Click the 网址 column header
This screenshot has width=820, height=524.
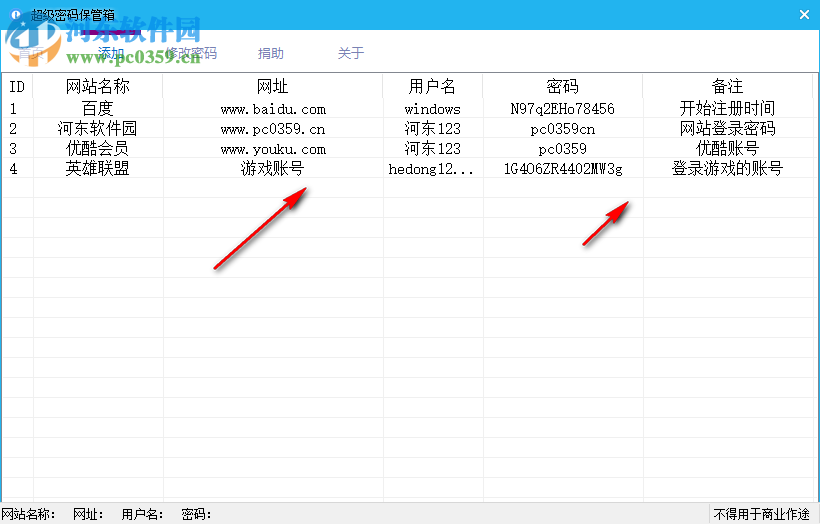point(272,86)
